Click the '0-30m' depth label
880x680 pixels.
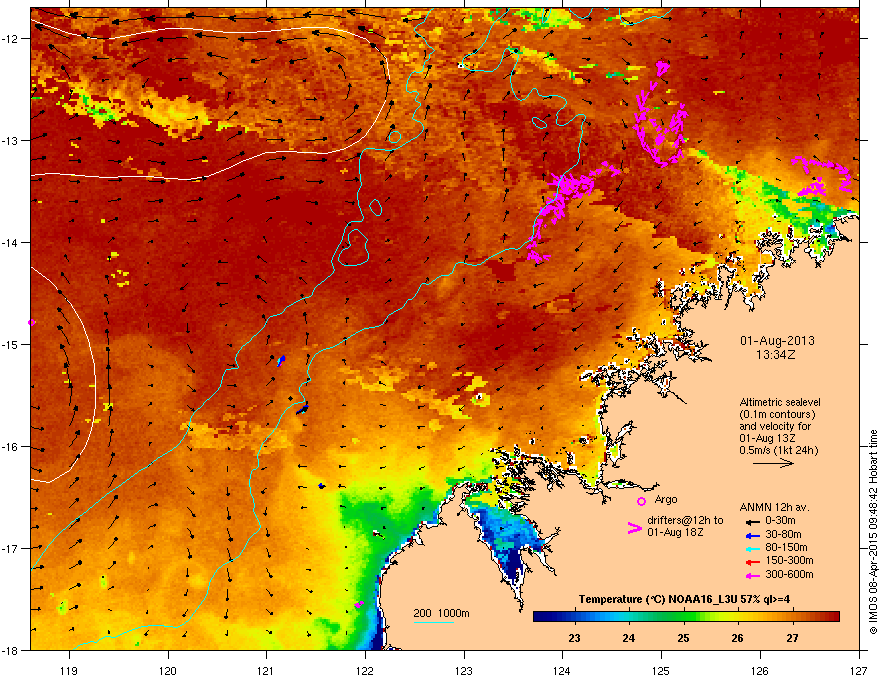780,521
